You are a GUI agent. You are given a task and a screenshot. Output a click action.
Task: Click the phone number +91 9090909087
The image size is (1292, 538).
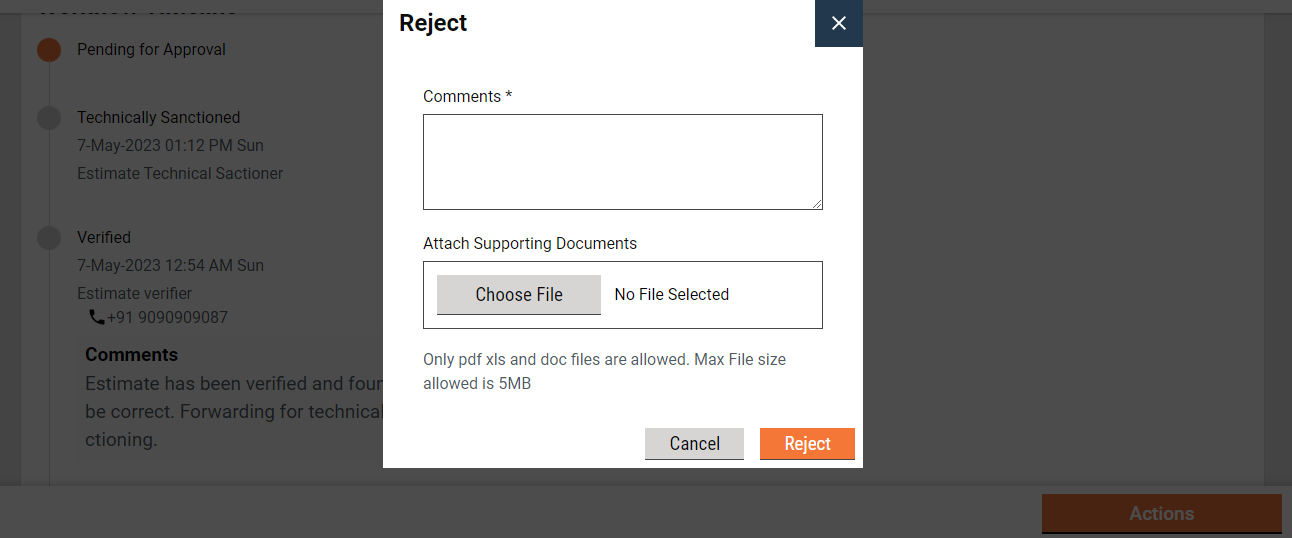point(167,318)
